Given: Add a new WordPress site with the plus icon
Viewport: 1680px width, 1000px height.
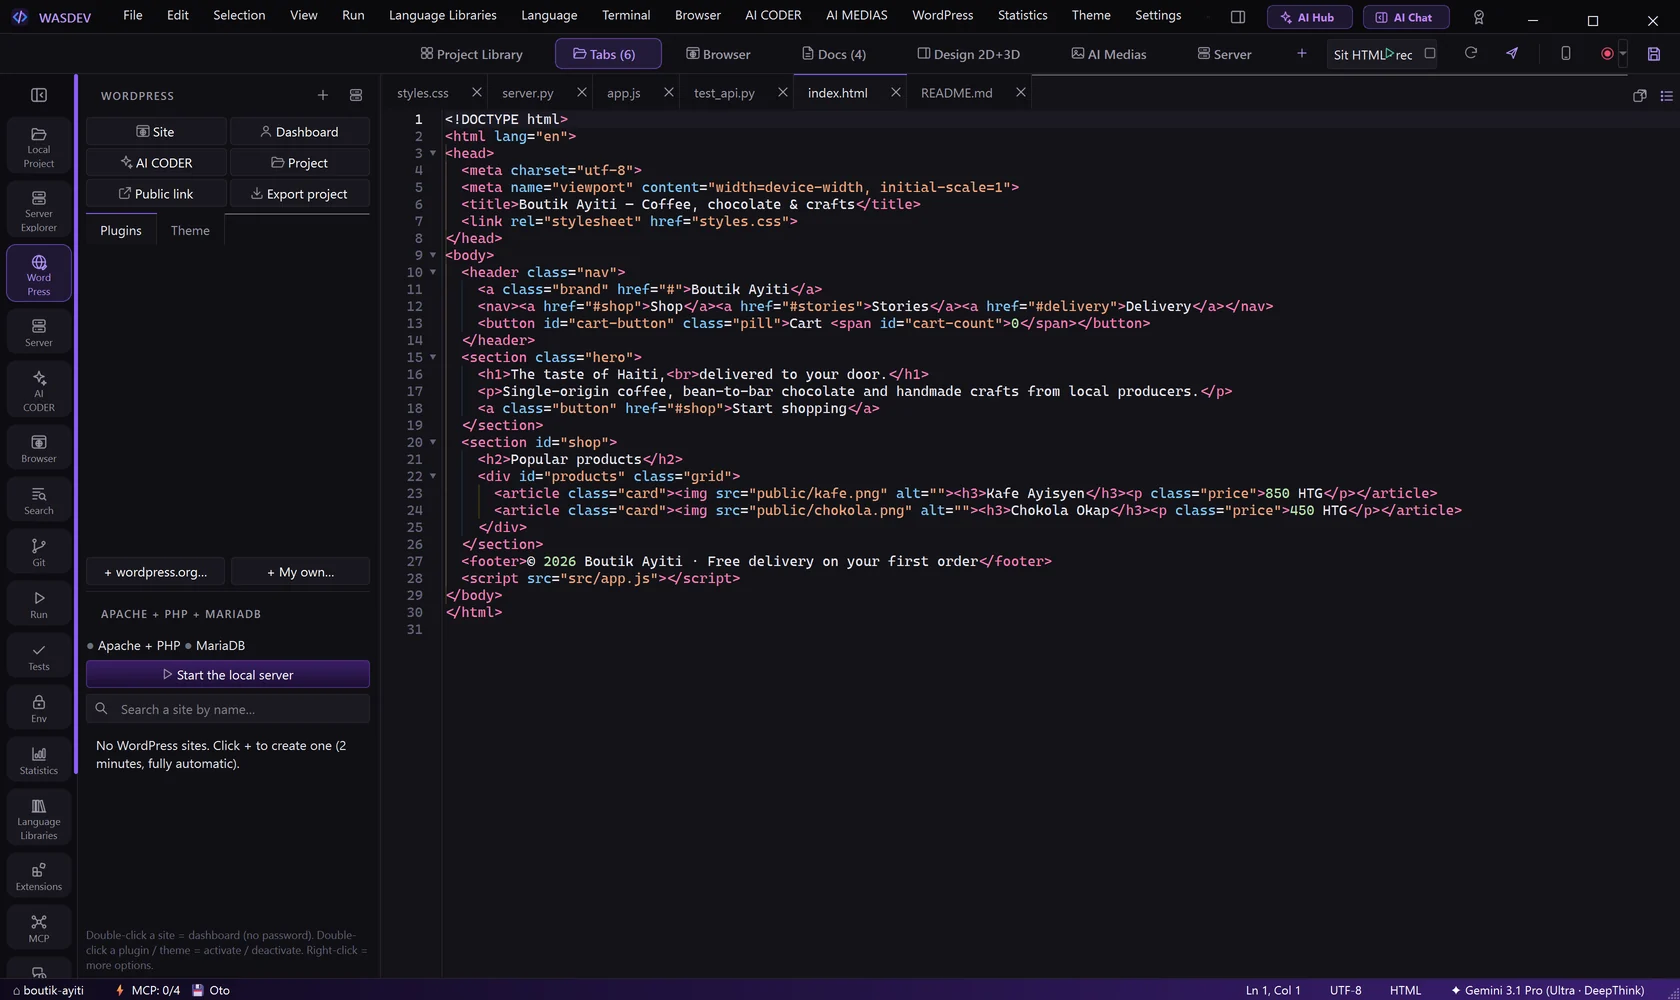Looking at the screenshot, I should coord(323,95).
